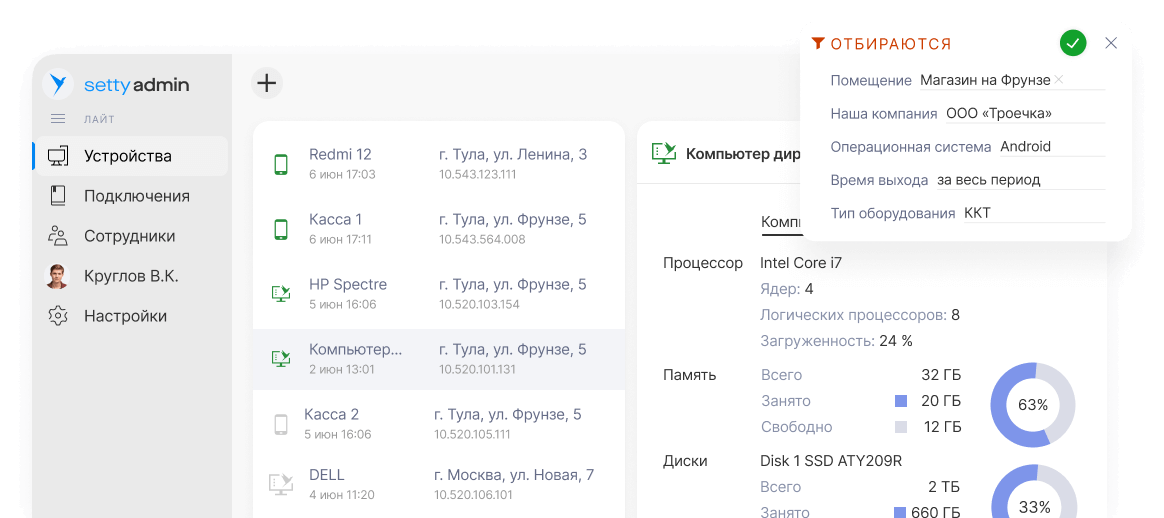
Task: Click the green phone icon for Redmi 12
Action: coord(281,164)
